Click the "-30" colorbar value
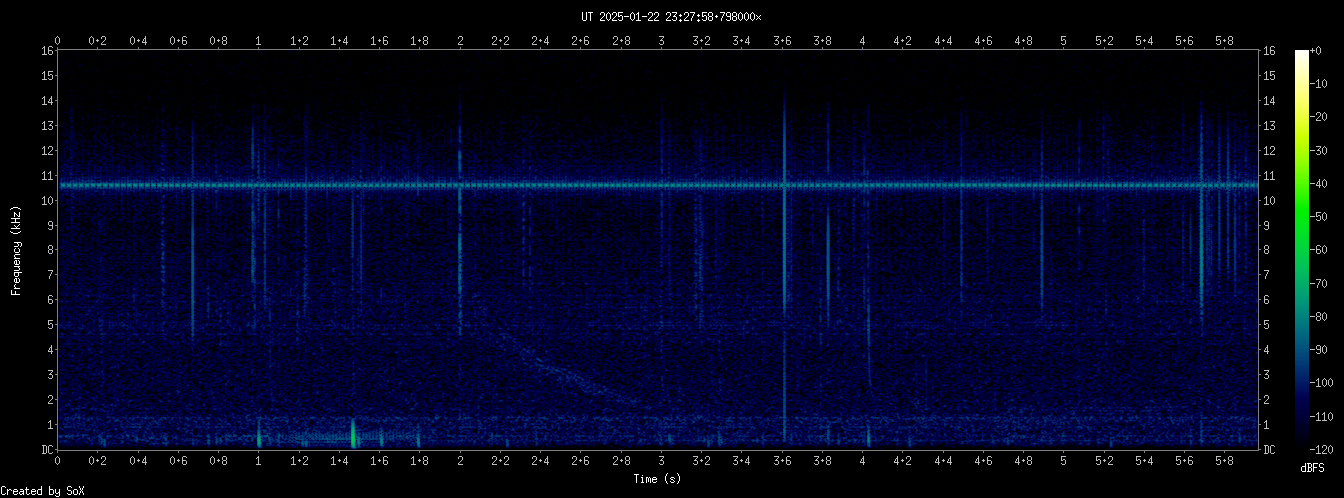Image resolution: width=1344 pixels, height=498 pixels. coord(1319,150)
